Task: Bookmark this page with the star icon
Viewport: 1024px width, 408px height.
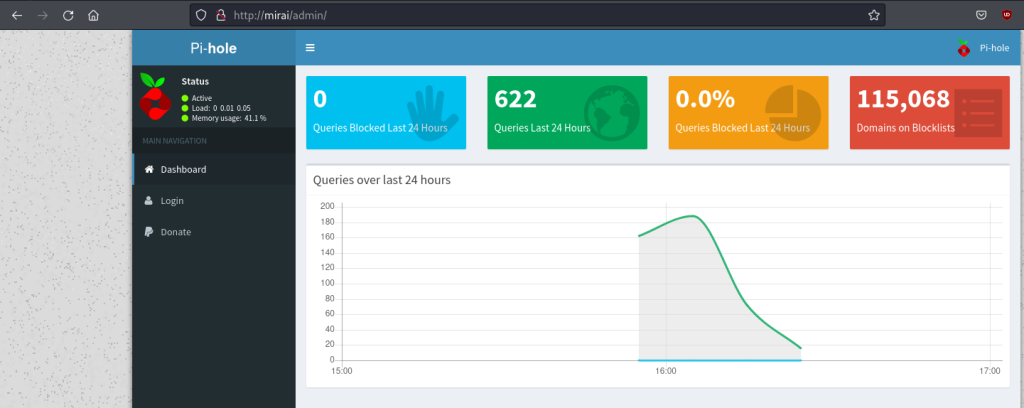Action: pos(874,15)
